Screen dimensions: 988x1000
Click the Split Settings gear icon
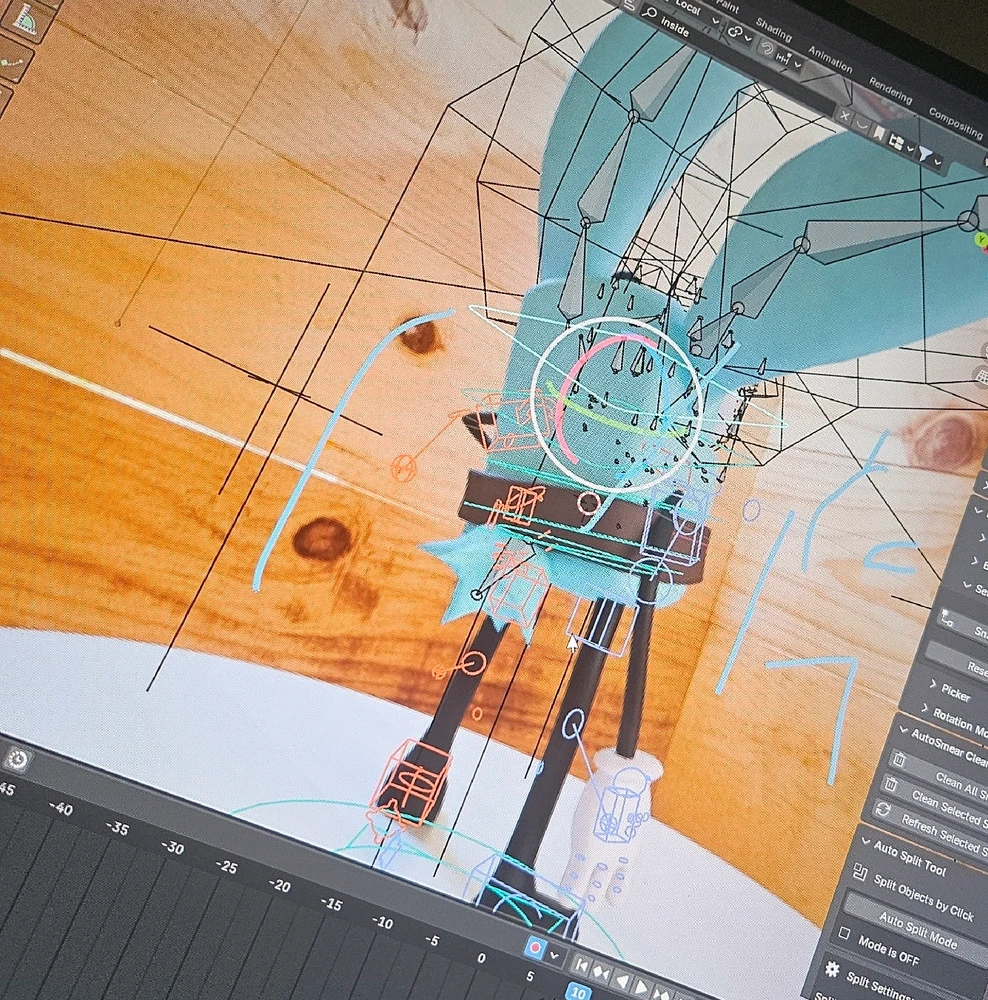point(832,968)
